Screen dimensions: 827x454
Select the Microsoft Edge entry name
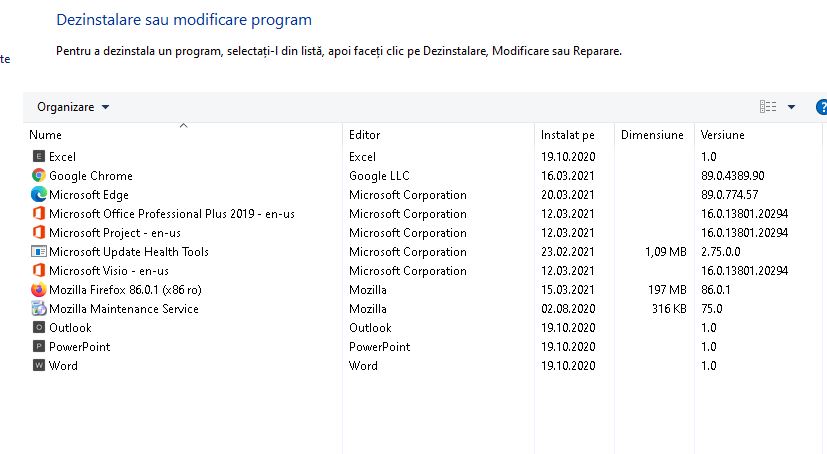[89, 195]
